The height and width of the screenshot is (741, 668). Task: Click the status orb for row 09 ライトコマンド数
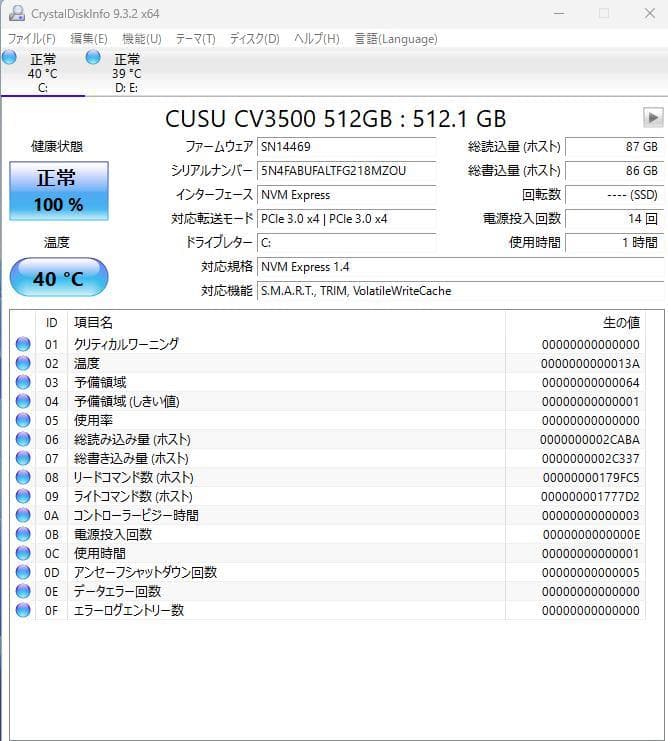coord(23,496)
